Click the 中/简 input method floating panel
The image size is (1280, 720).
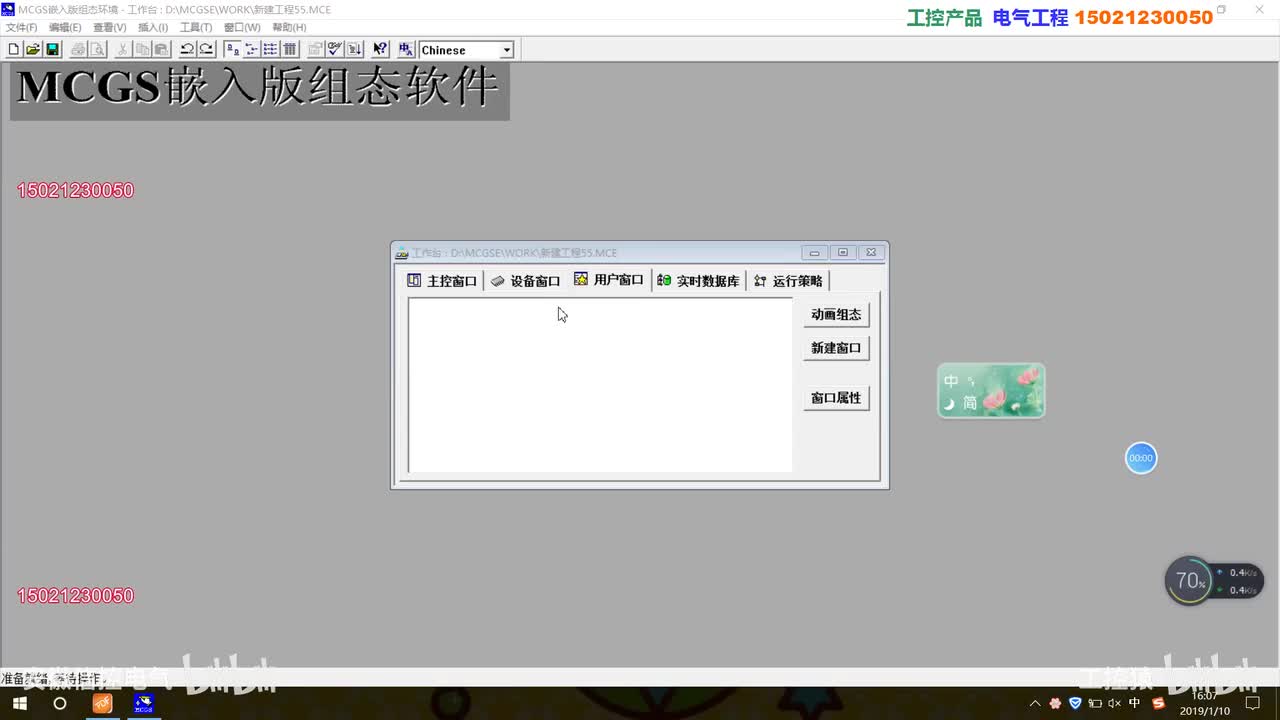[991, 391]
